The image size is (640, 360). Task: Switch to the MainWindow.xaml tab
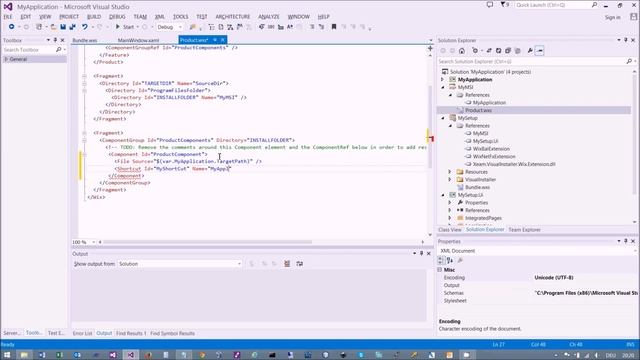tap(138, 40)
